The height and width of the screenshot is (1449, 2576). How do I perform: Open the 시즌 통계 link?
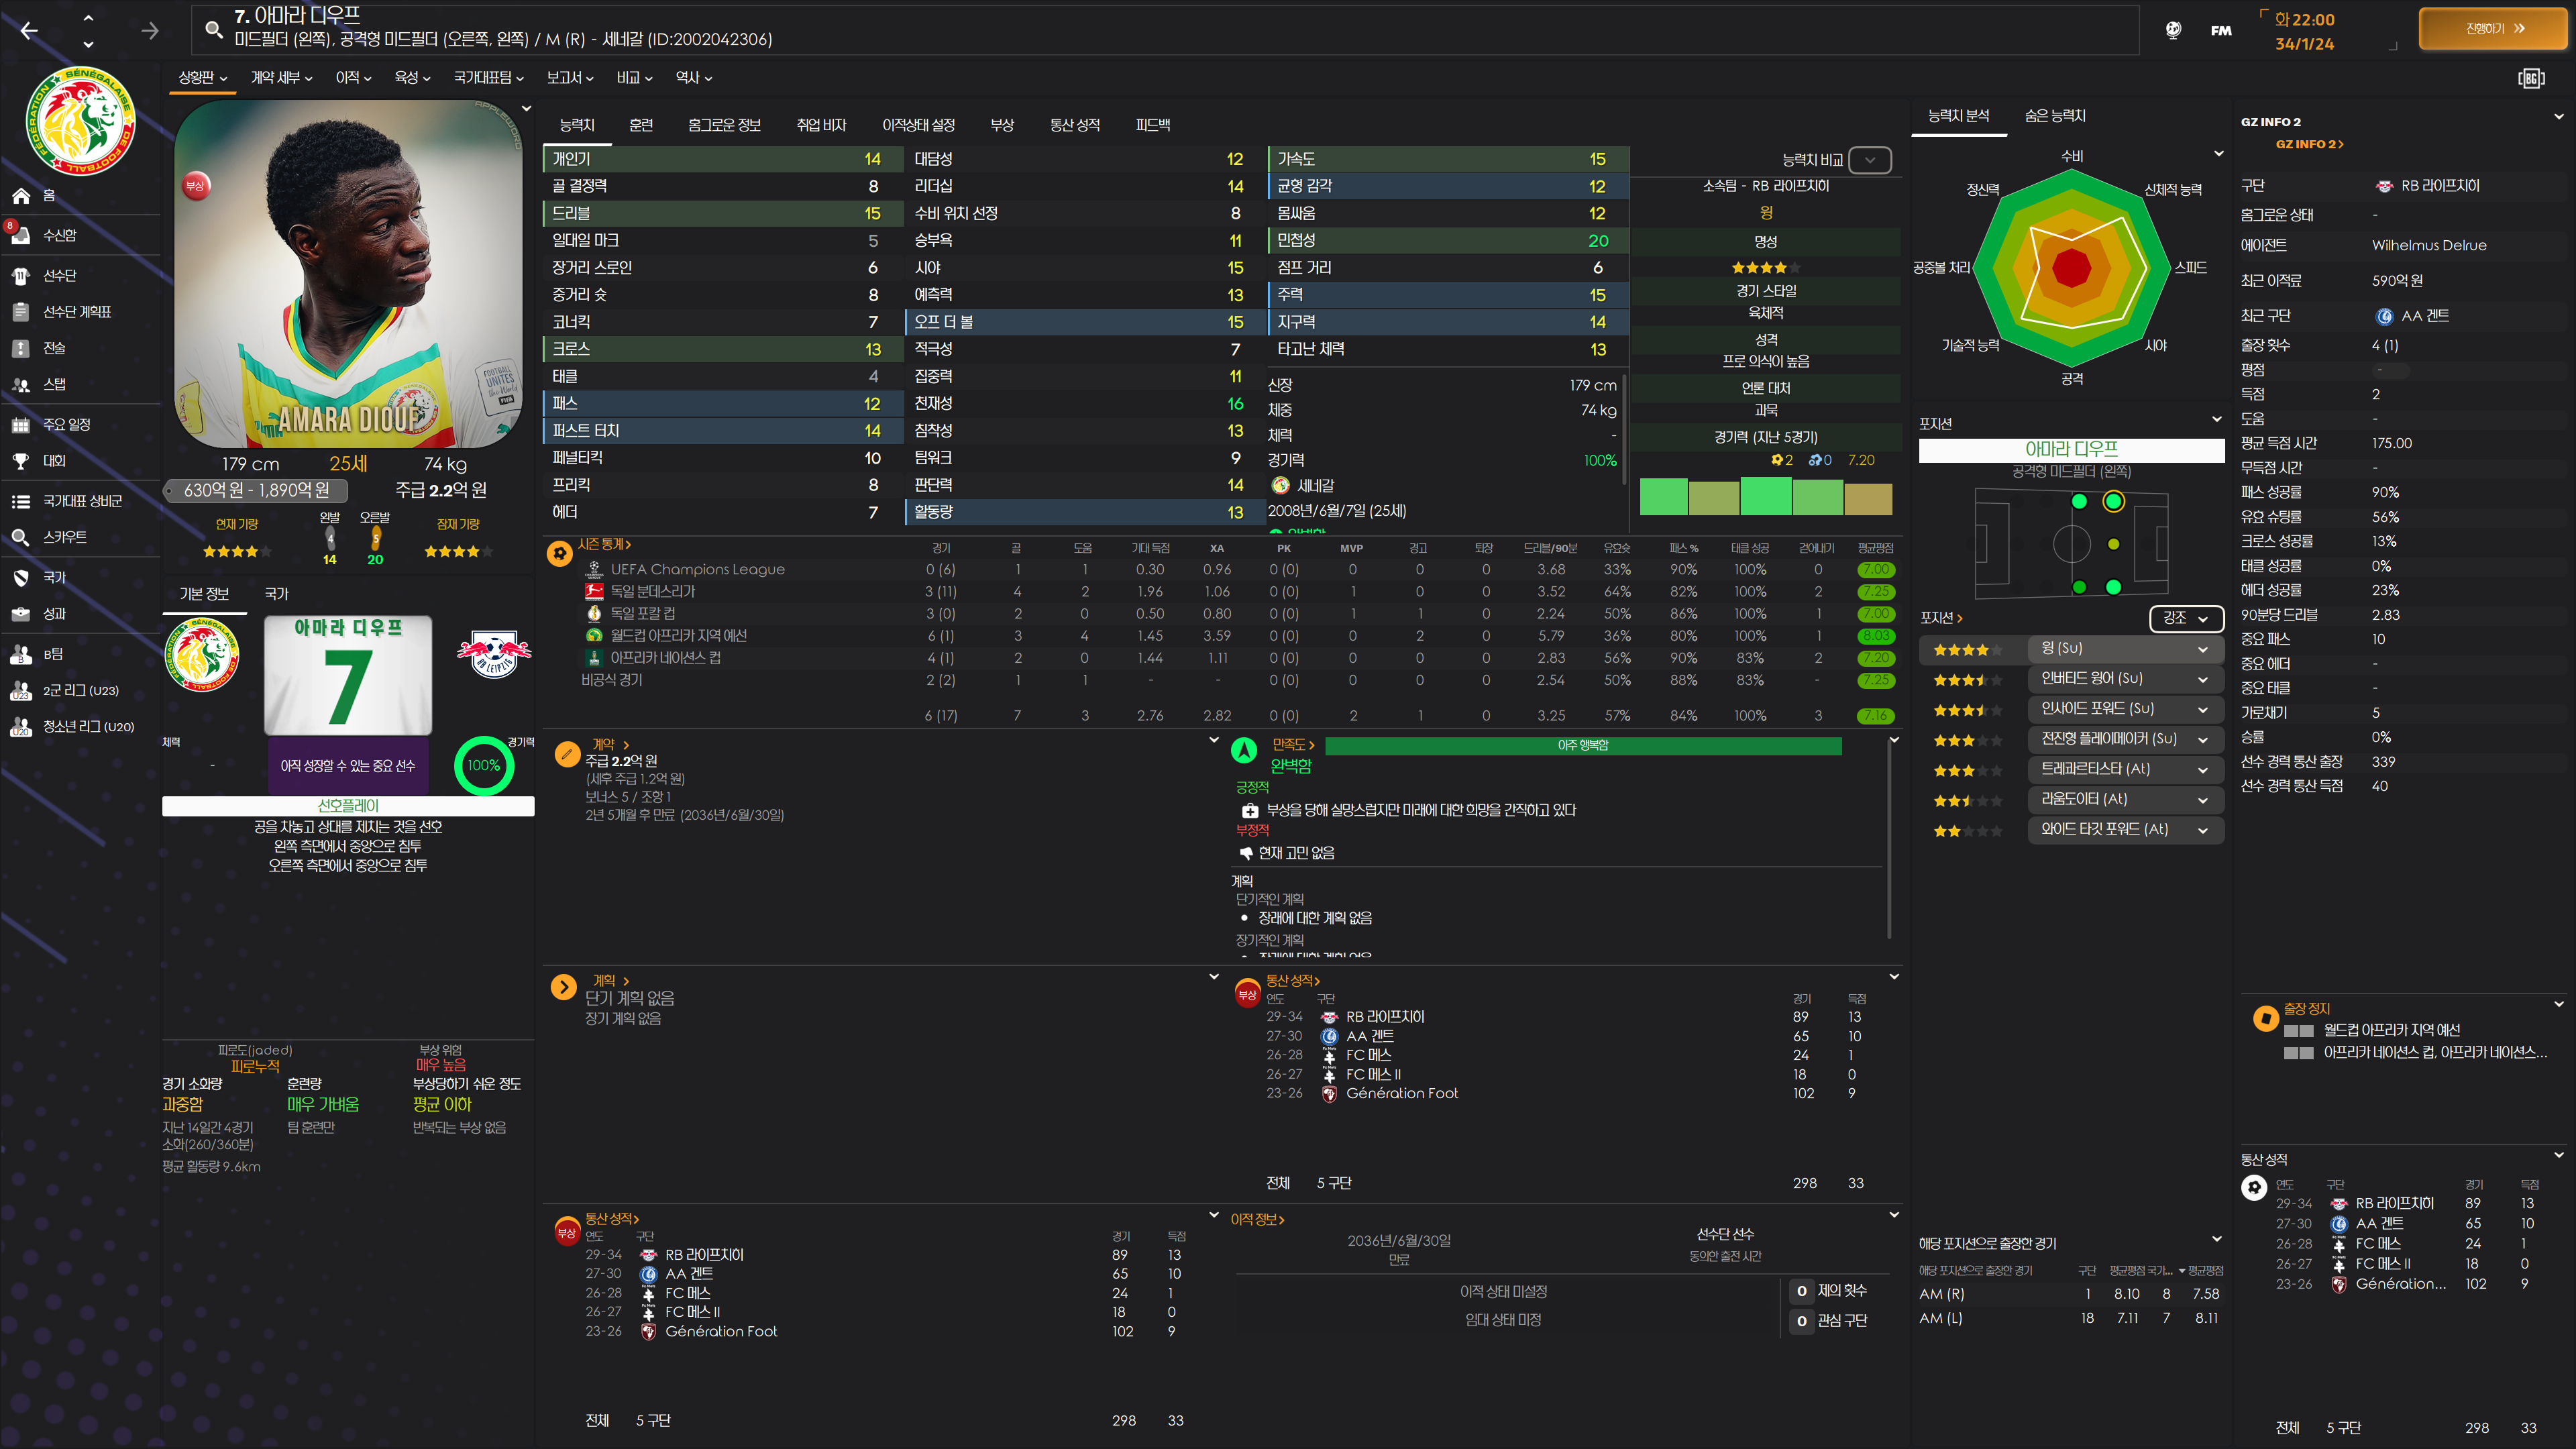coord(604,544)
